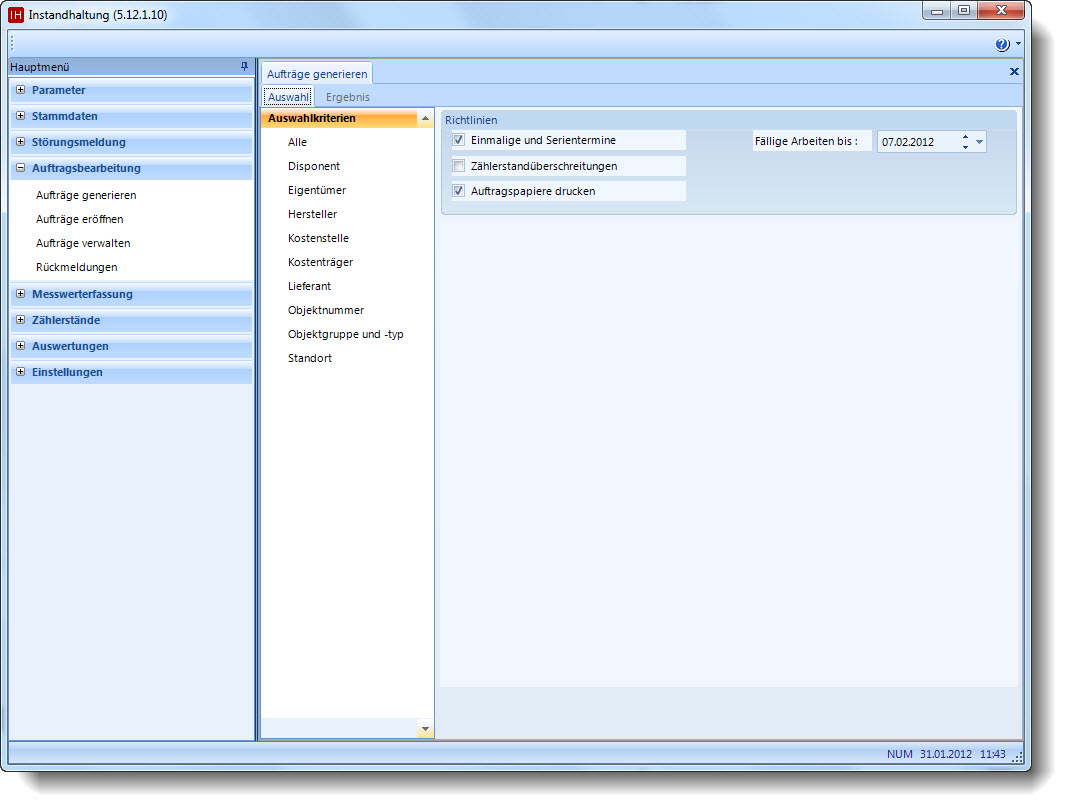This screenshot has height=812, width=1072.
Task: Close the Aufträge generieren tab with X
Action: 1014,72
